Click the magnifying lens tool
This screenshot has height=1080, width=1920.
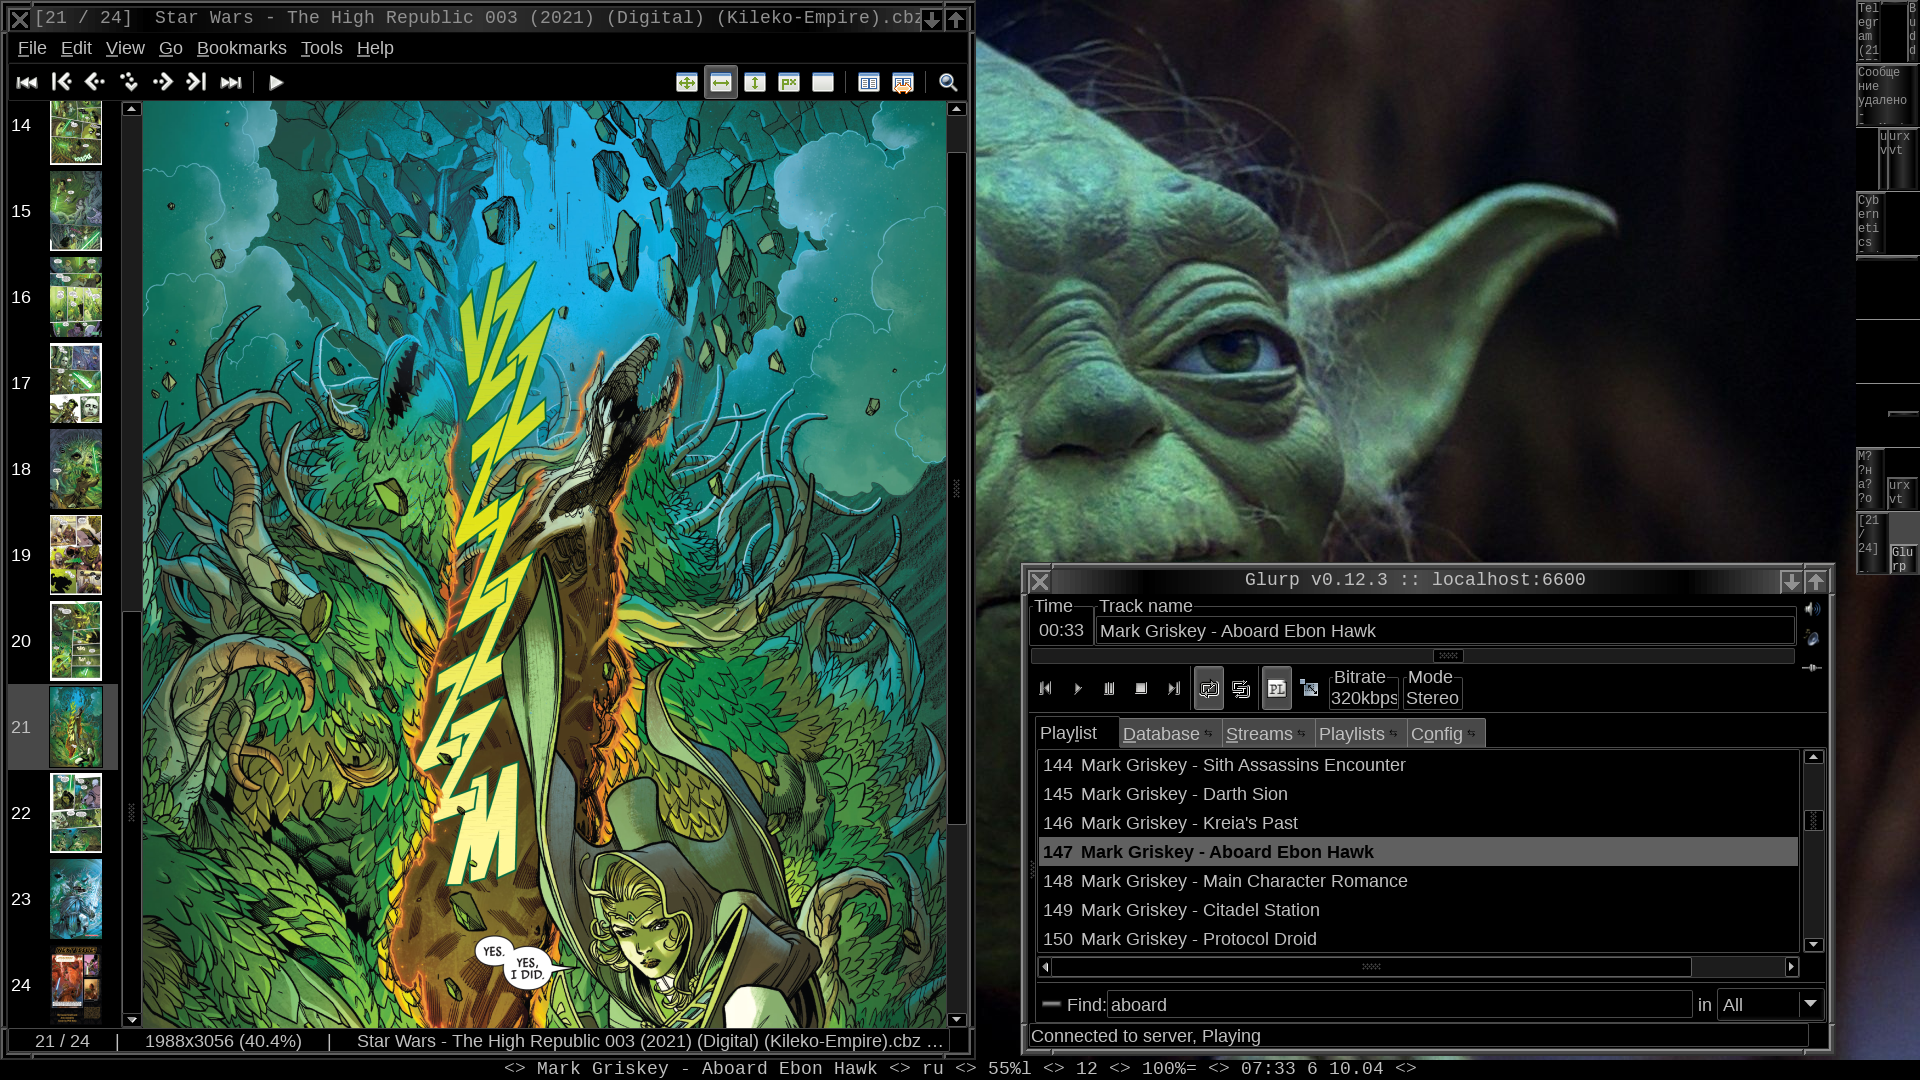pos(949,83)
